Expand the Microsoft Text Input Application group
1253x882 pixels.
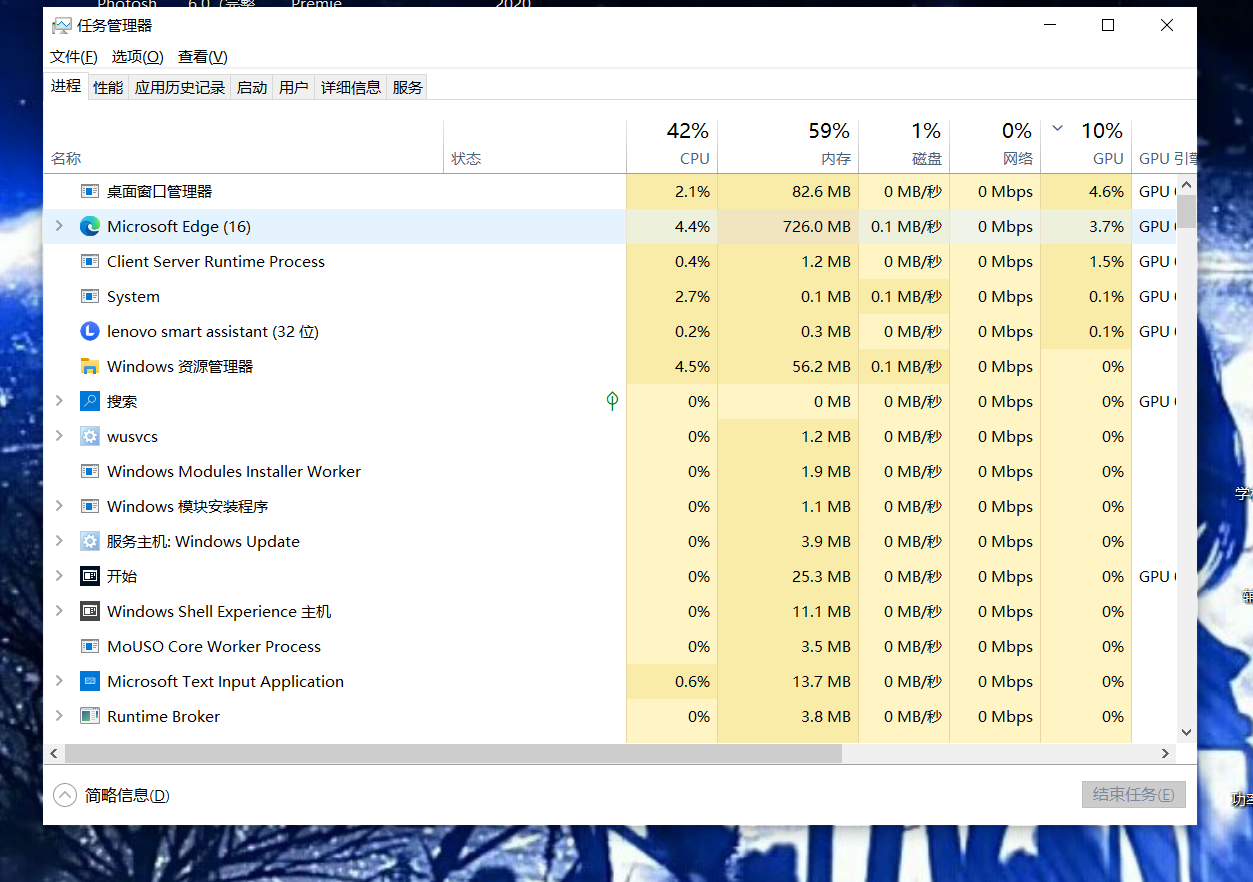(x=59, y=681)
